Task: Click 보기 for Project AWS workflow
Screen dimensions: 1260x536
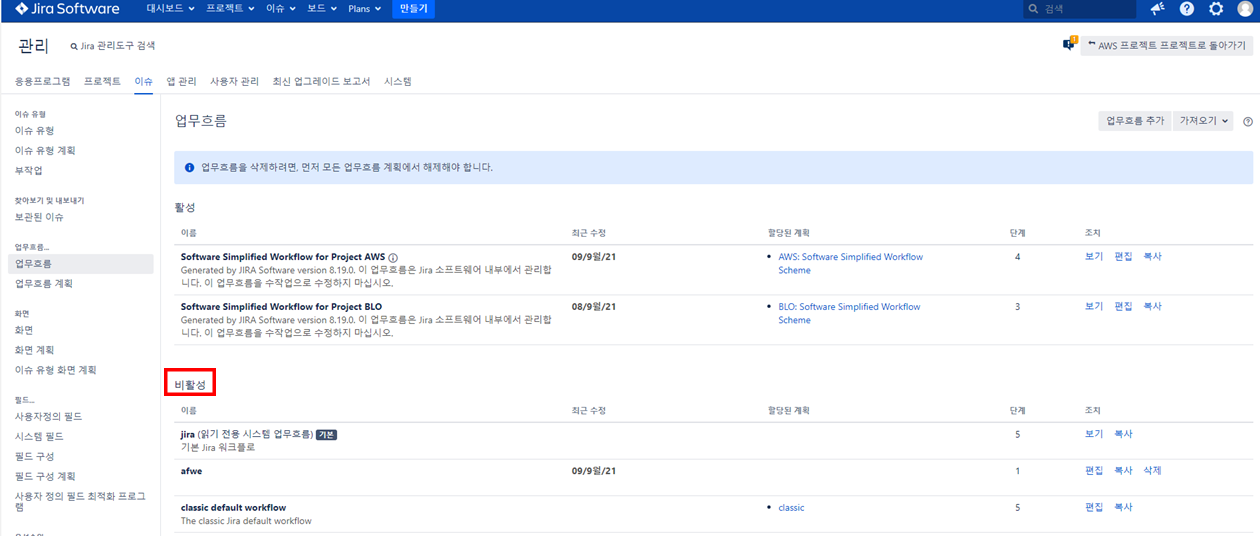Action: (1094, 257)
